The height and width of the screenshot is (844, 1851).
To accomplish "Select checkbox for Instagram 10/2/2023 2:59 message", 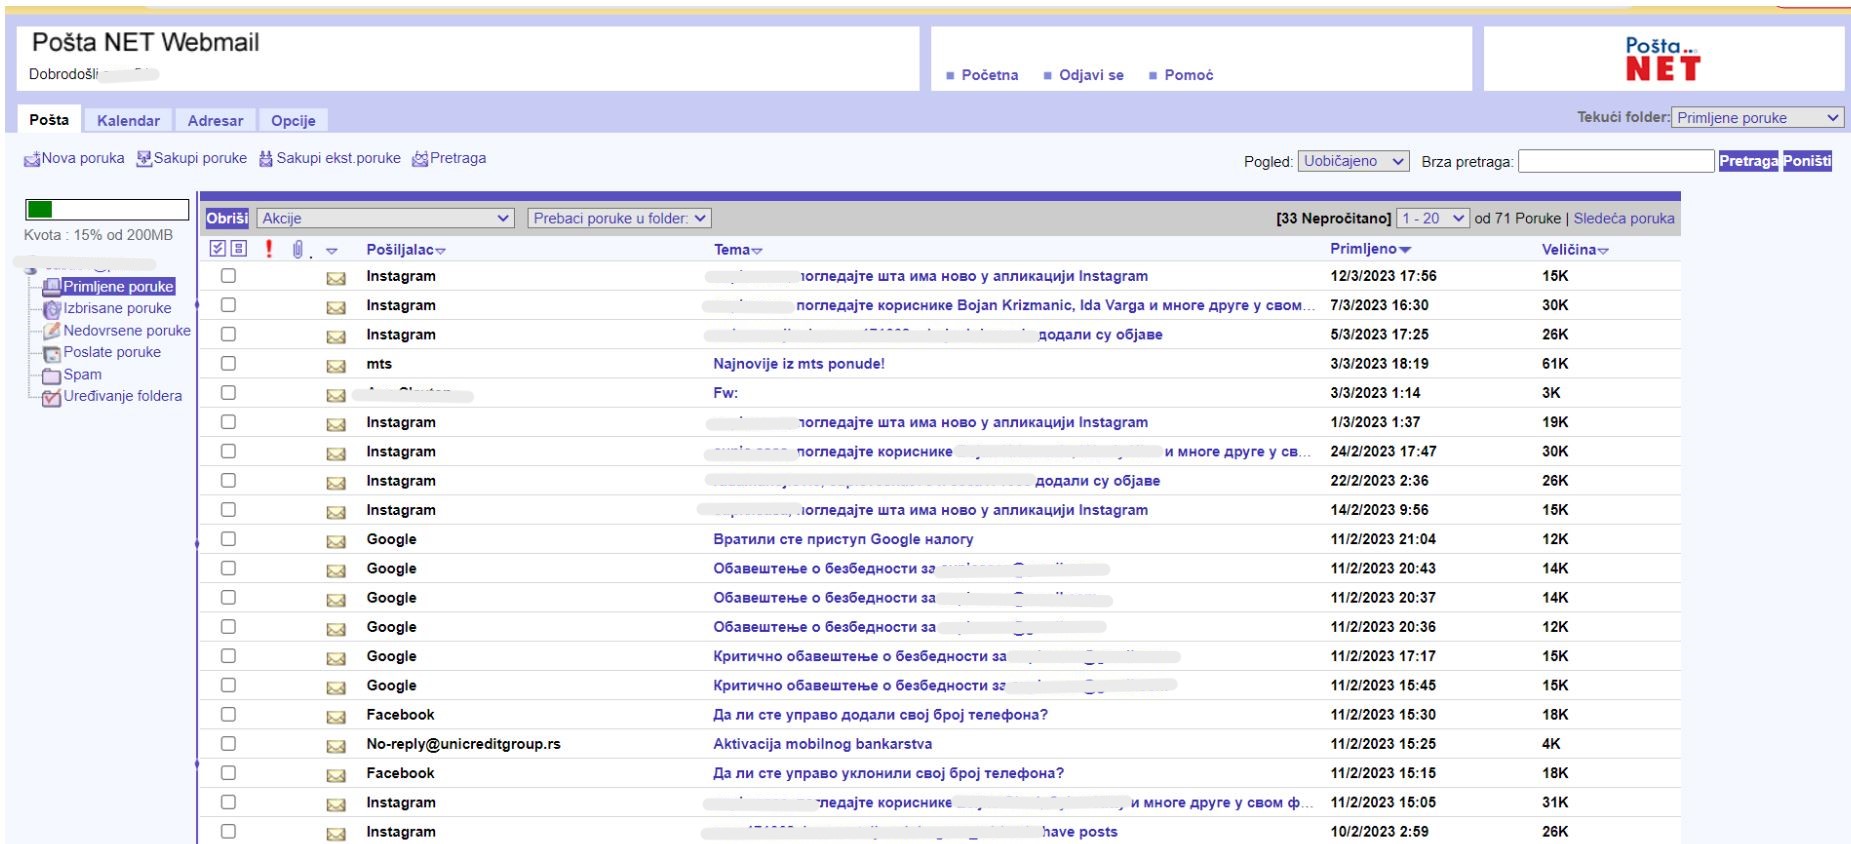I will (228, 831).
